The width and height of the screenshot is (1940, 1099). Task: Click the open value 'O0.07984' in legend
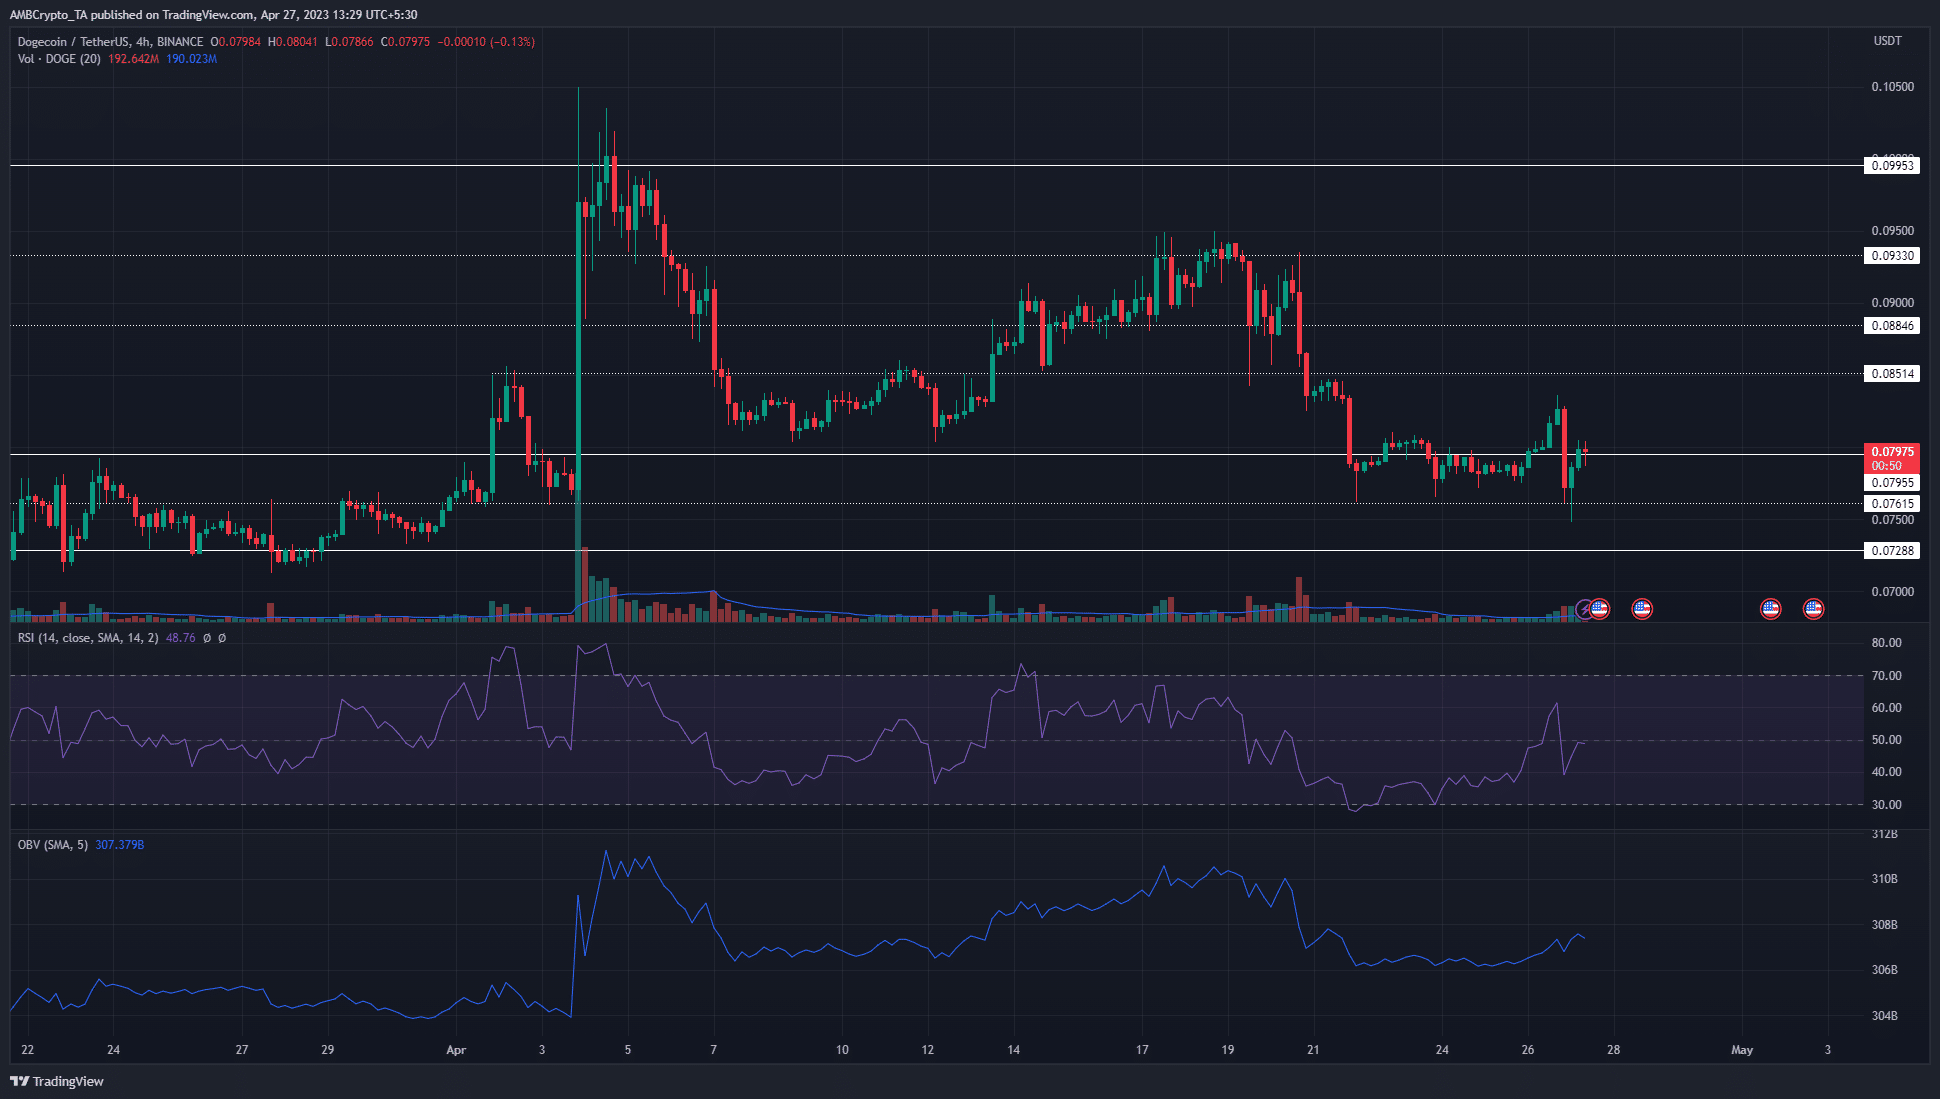236,42
